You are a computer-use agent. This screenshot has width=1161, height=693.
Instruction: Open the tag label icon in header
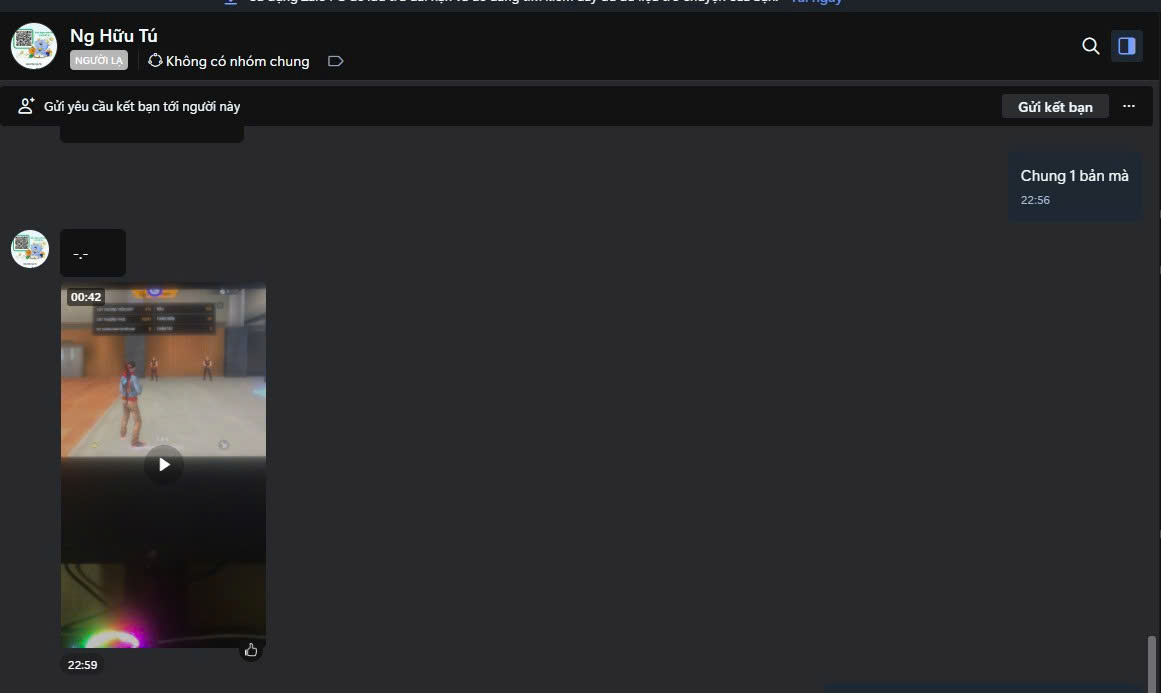(335, 61)
